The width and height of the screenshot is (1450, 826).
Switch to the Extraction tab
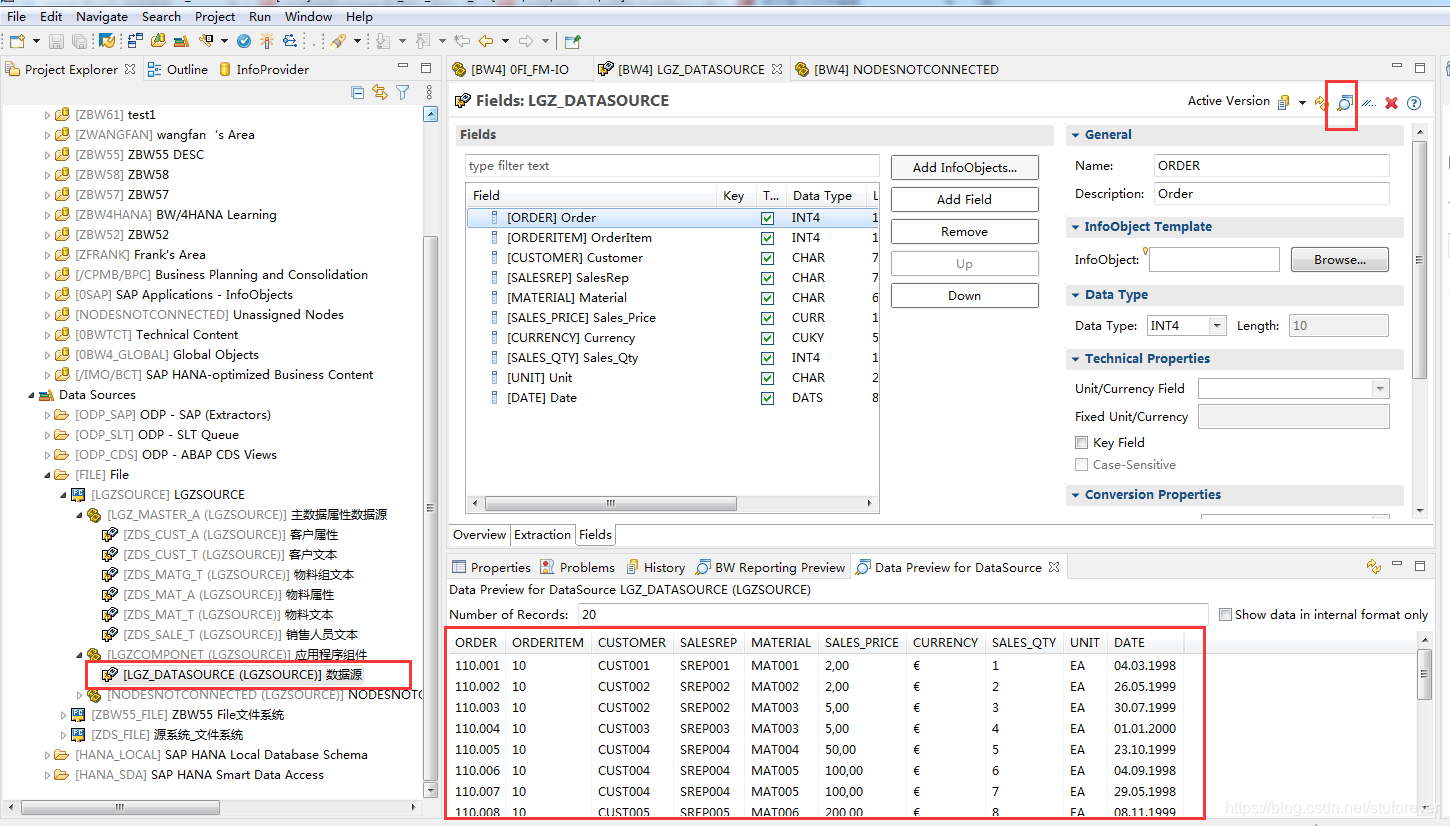tap(542, 535)
